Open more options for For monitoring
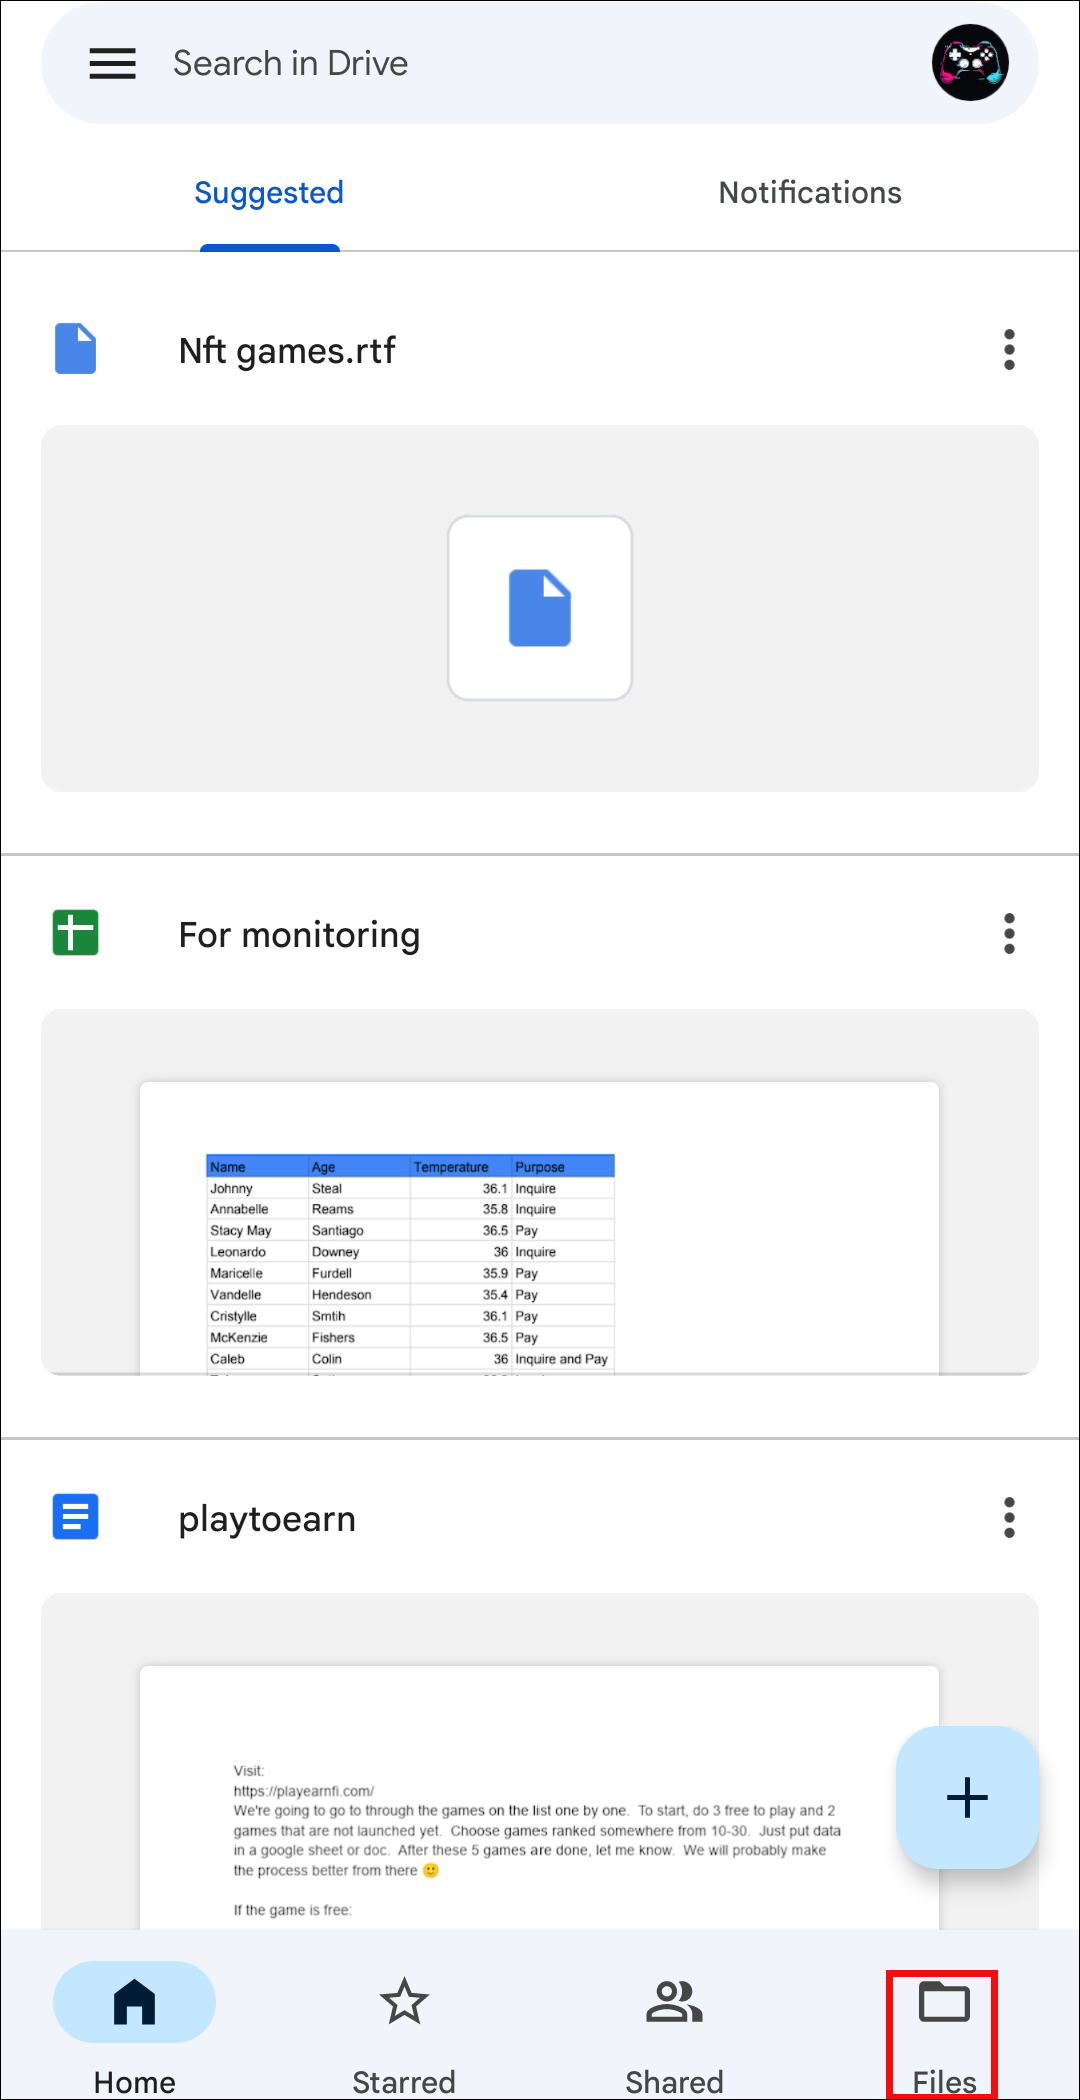 point(1009,934)
